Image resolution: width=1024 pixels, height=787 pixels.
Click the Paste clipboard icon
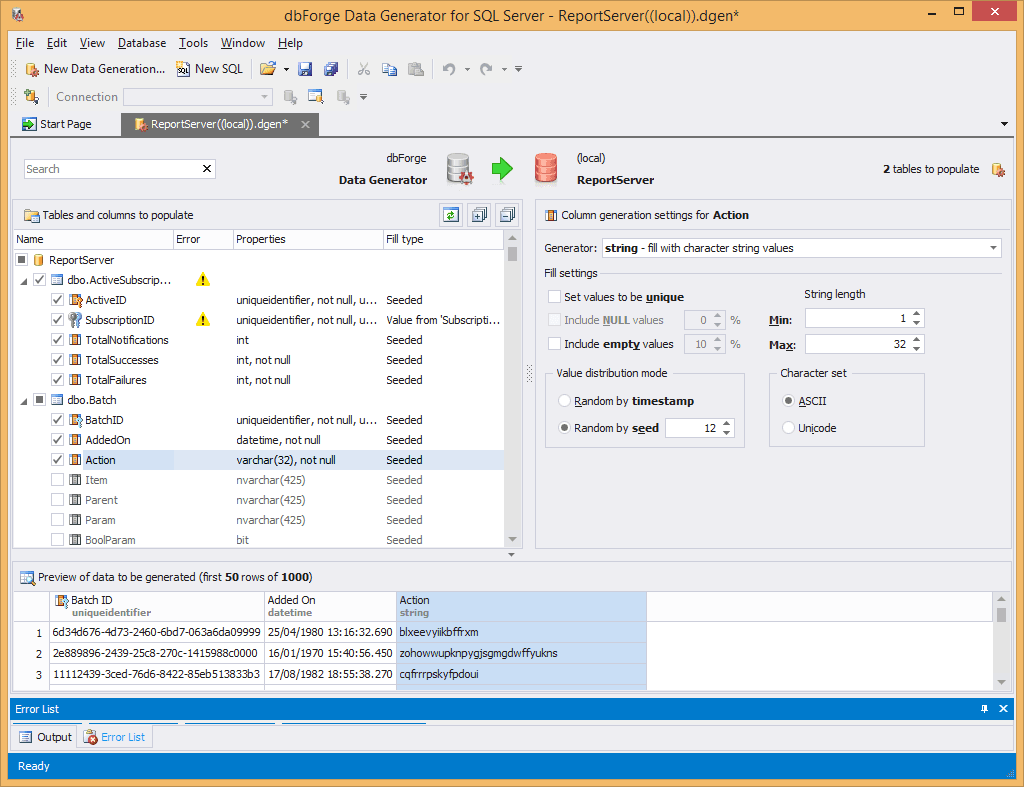click(416, 69)
